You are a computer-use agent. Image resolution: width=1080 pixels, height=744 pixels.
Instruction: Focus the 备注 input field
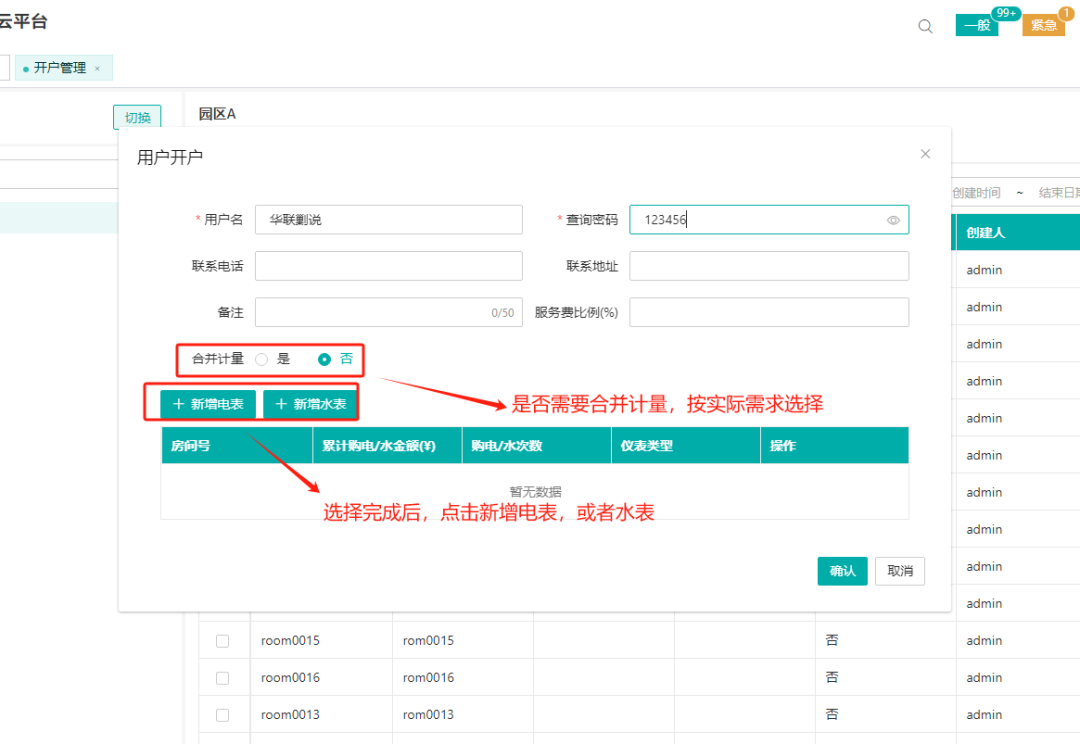pyautogui.click(x=388, y=312)
